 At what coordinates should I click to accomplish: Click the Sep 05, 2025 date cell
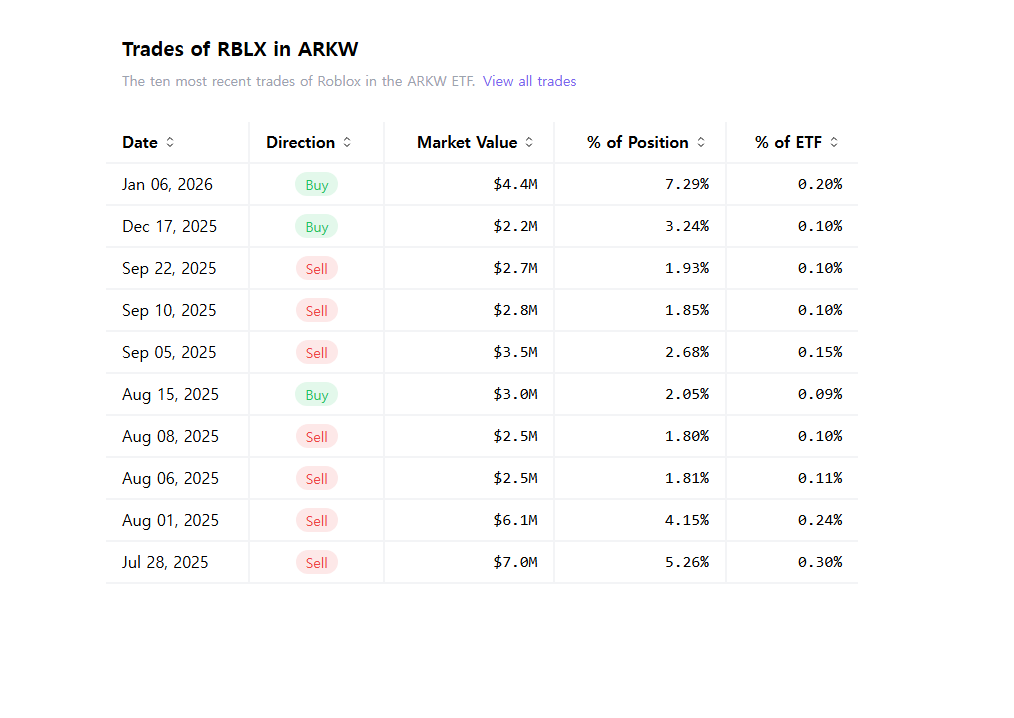coord(169,352)
